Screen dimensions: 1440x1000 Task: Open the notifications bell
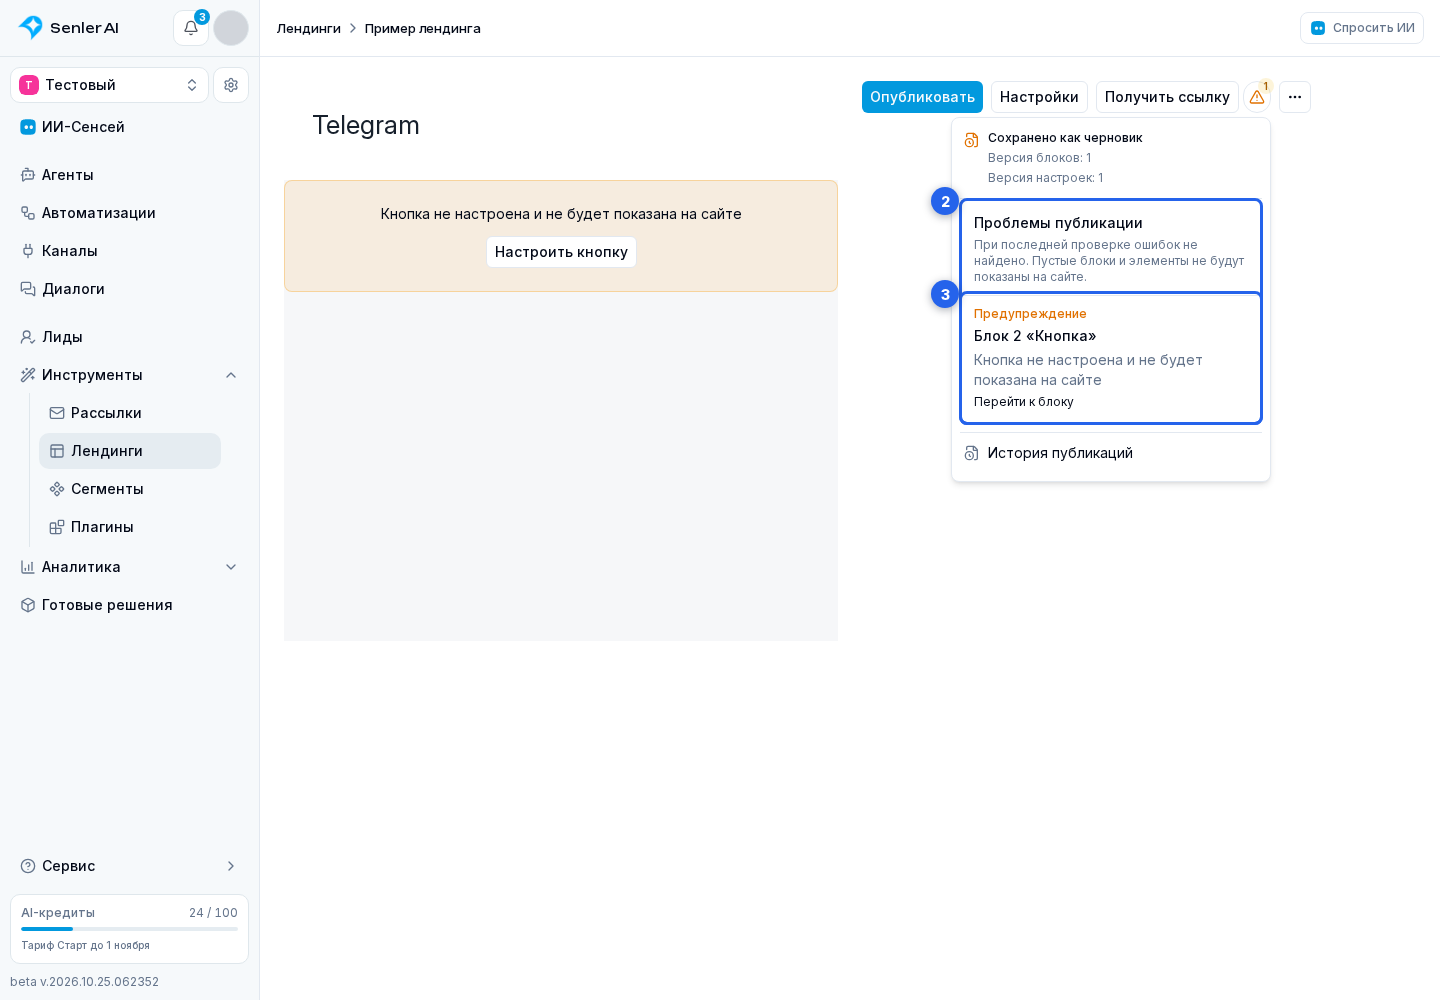tap(191, 28)
